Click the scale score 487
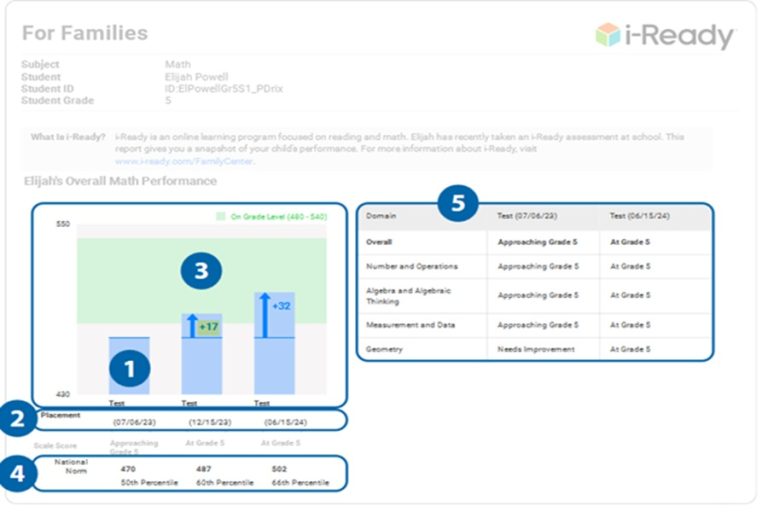The image size is (768, 512). click(x=203, y=469)
